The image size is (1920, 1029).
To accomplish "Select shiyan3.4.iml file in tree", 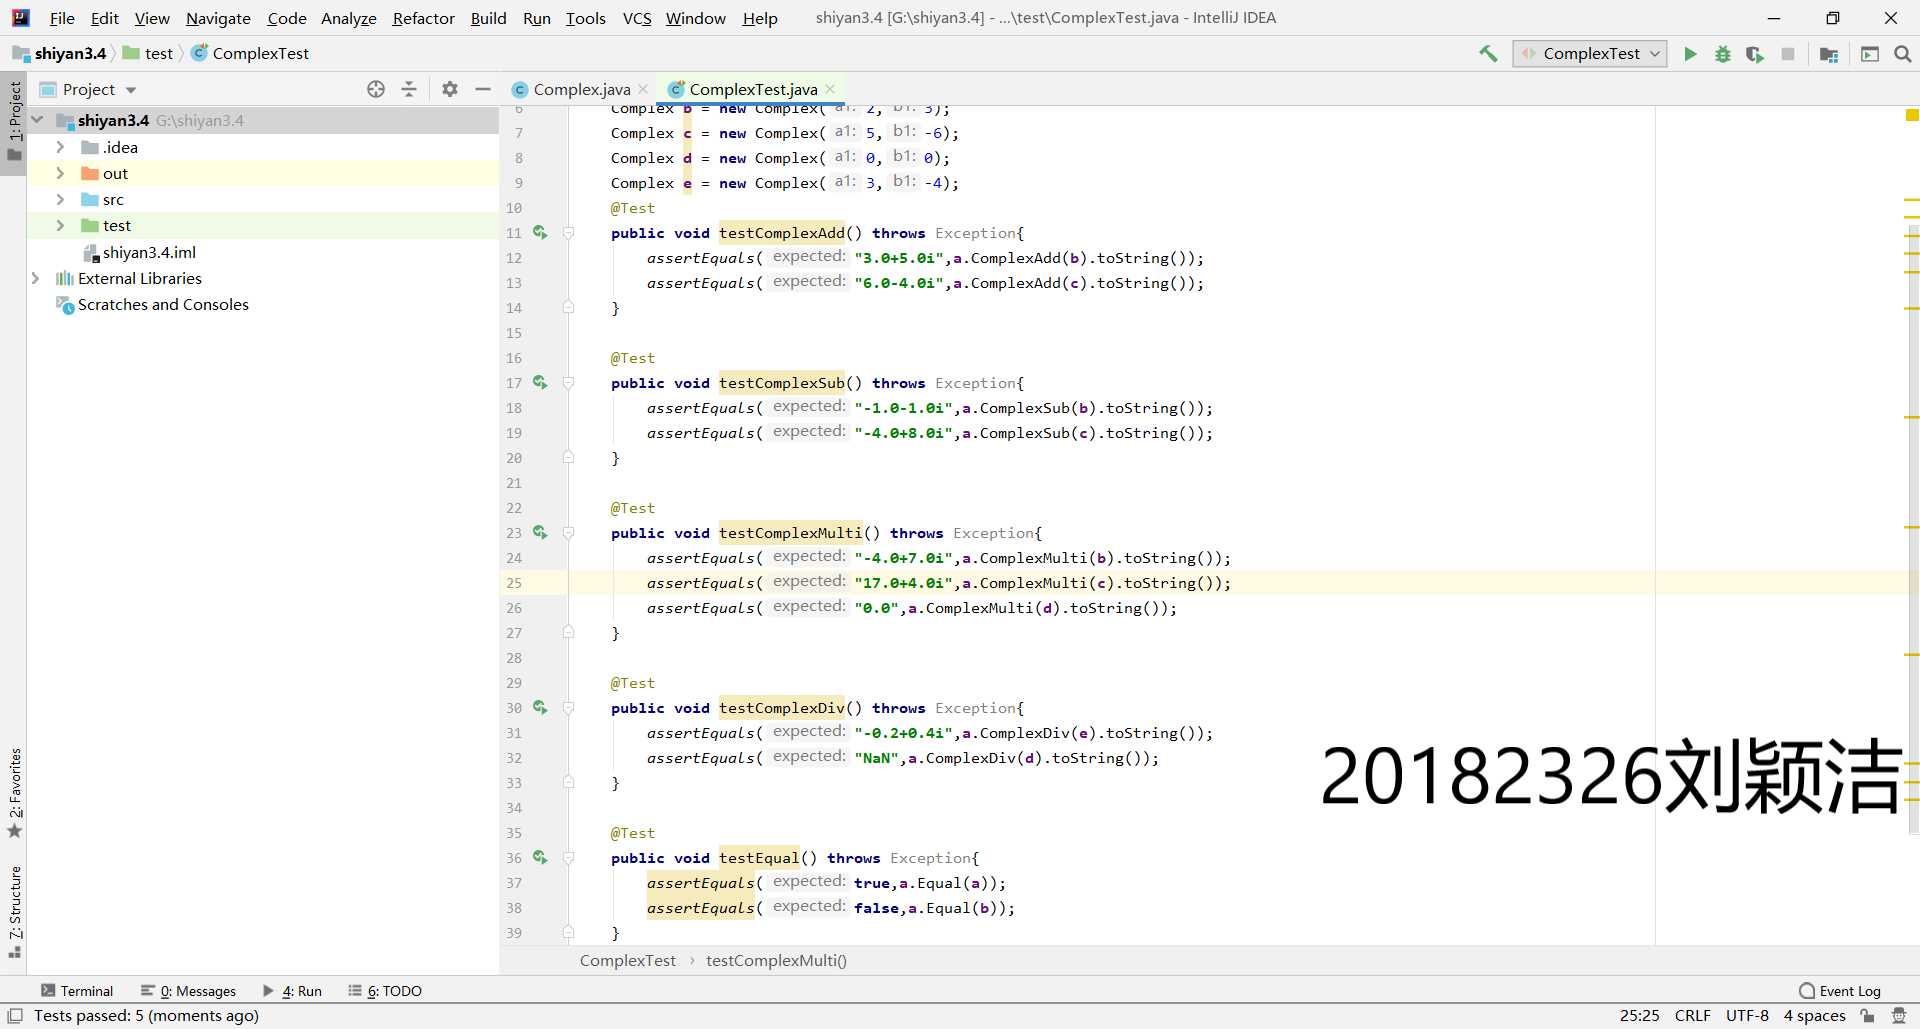I will [149, 252].
